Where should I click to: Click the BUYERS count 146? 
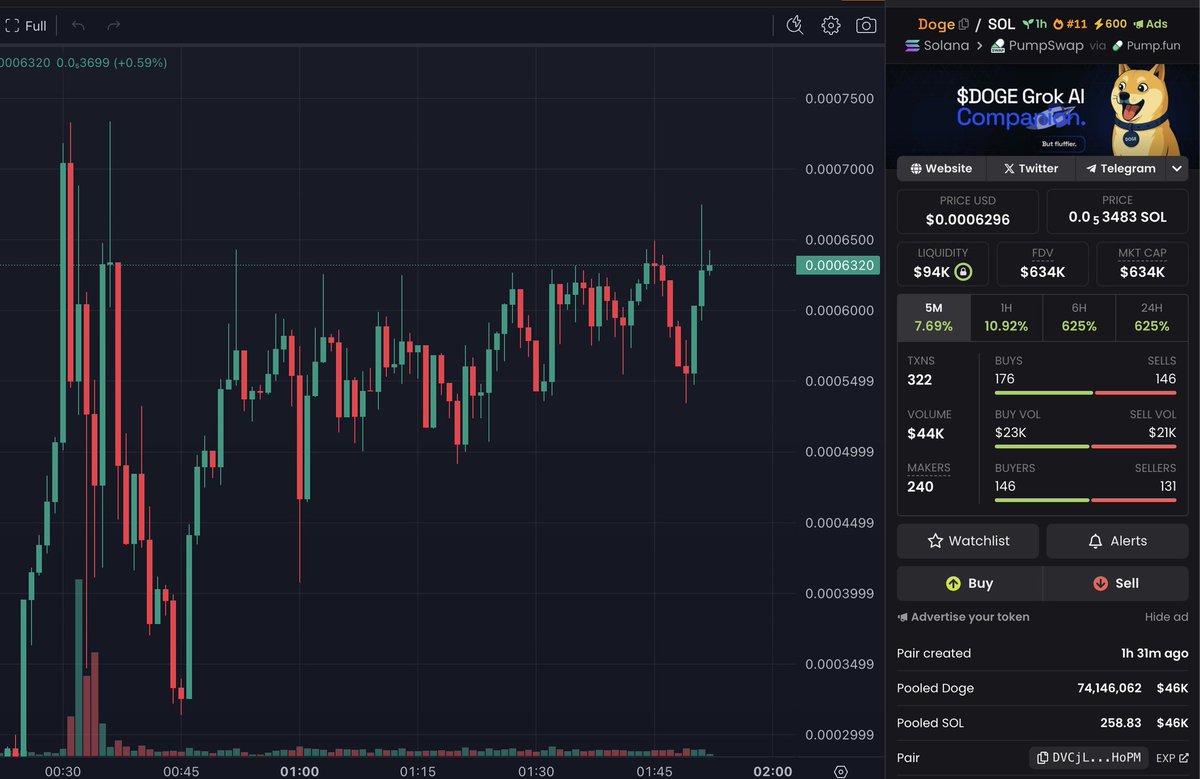pos(1005,486)
